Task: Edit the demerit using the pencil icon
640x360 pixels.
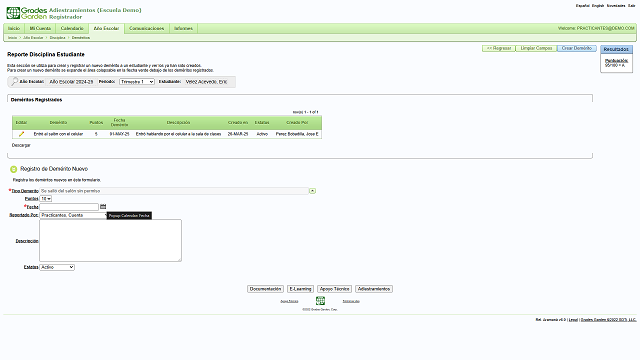Action: pos(21,134)
